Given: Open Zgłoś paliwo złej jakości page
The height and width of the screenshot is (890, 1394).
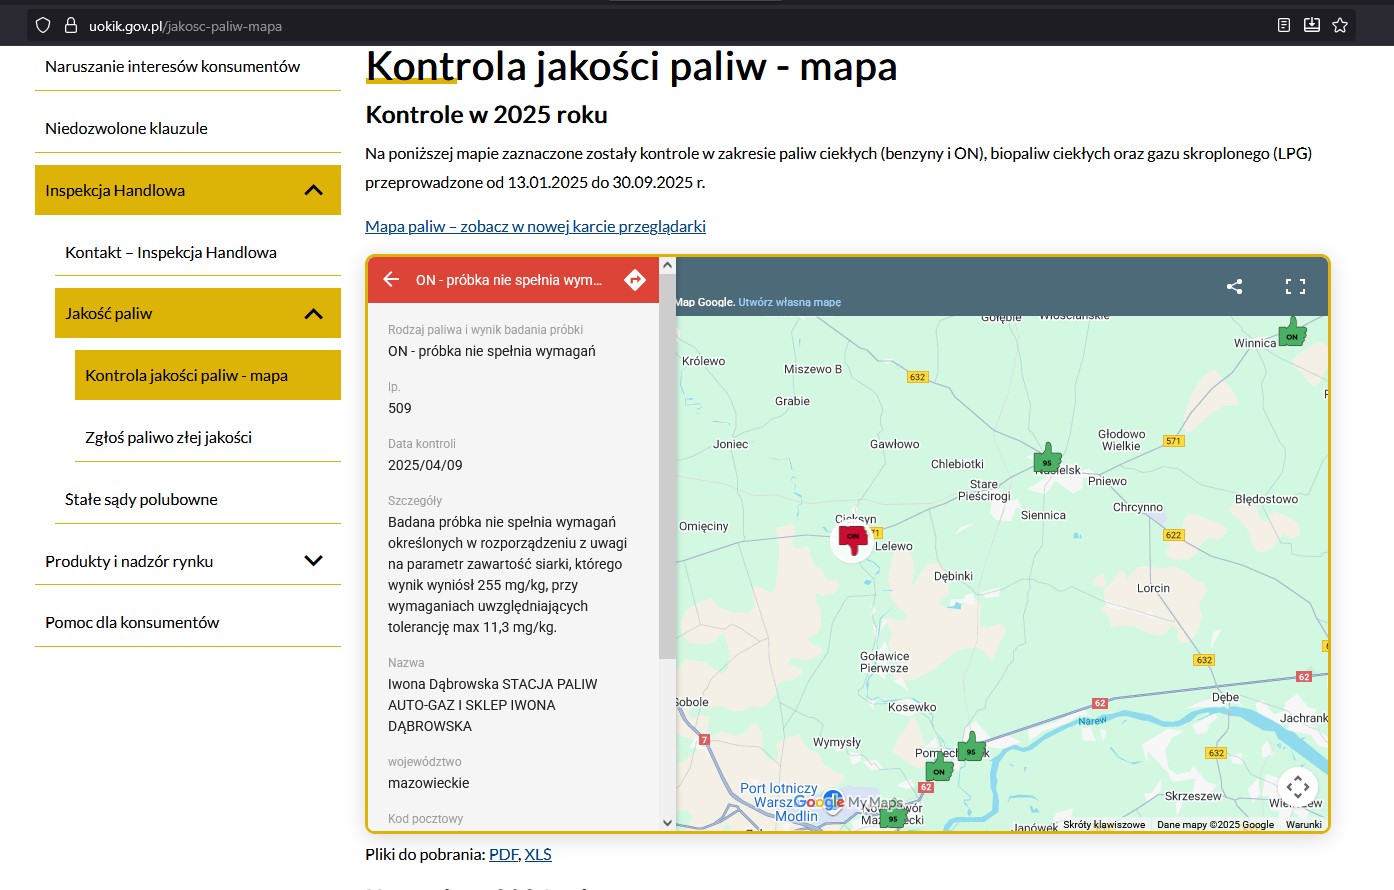Looking at the screenshot, I should [168, 437].
